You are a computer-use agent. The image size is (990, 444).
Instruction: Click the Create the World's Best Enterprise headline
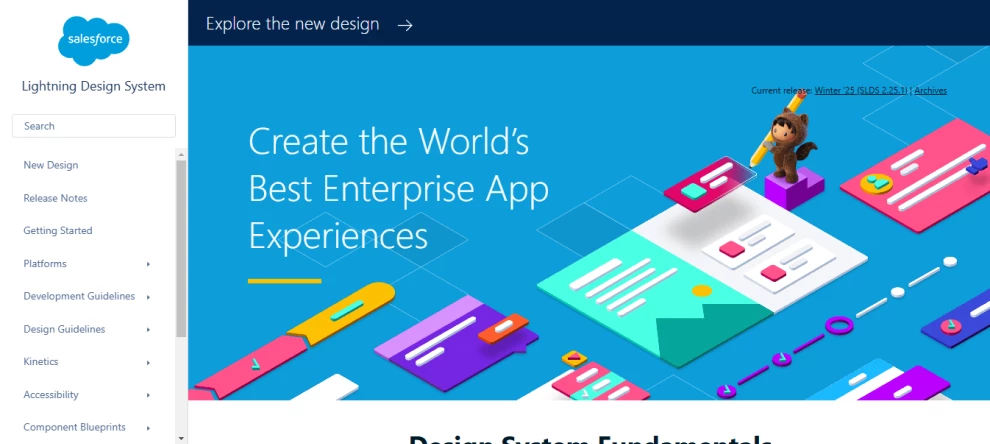pos(398,189)
